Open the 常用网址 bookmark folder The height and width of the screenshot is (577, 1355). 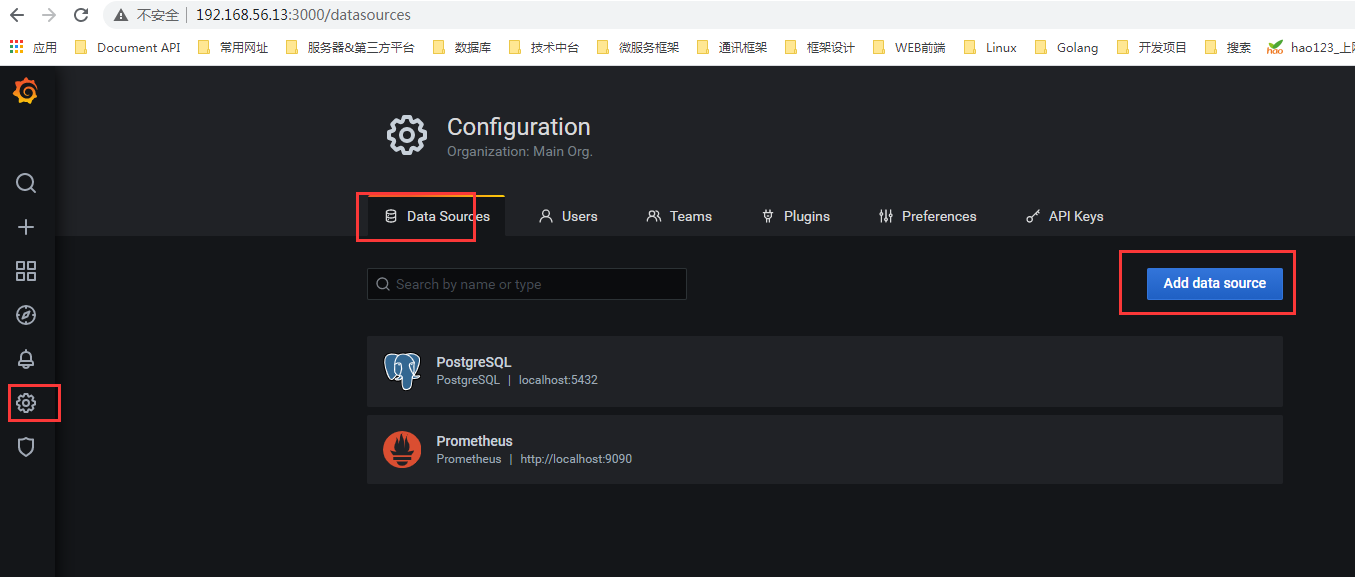[x=233, y=47]
